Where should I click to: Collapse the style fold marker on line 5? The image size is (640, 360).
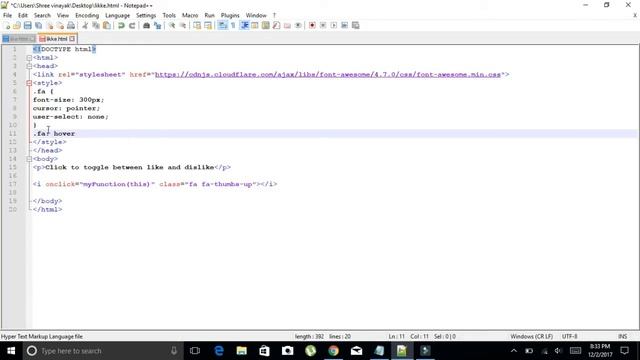pos(29,83)
